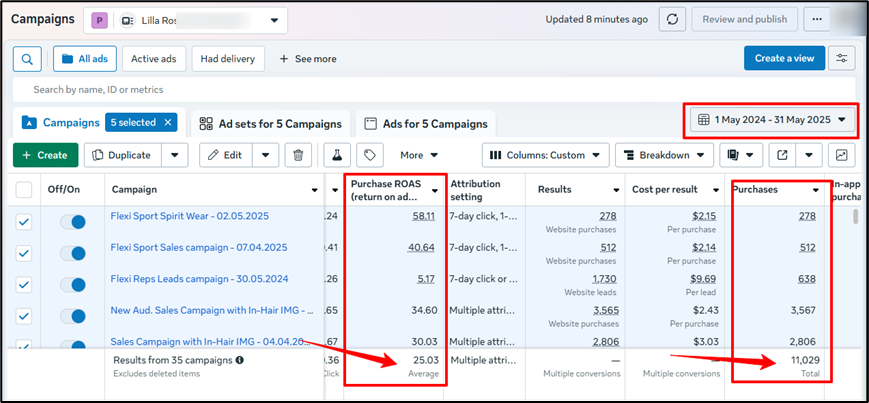
Task: Click the delete trash can icon
Action: pyautogui.click(x=298, y=155)
